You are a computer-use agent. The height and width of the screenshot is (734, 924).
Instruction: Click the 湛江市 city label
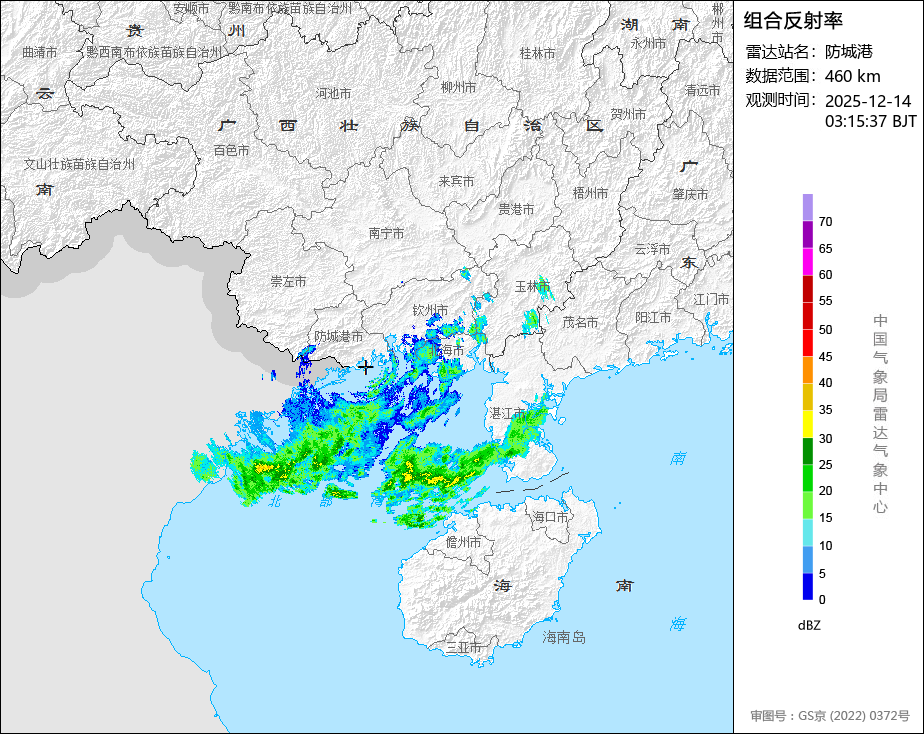click(507, 413)
